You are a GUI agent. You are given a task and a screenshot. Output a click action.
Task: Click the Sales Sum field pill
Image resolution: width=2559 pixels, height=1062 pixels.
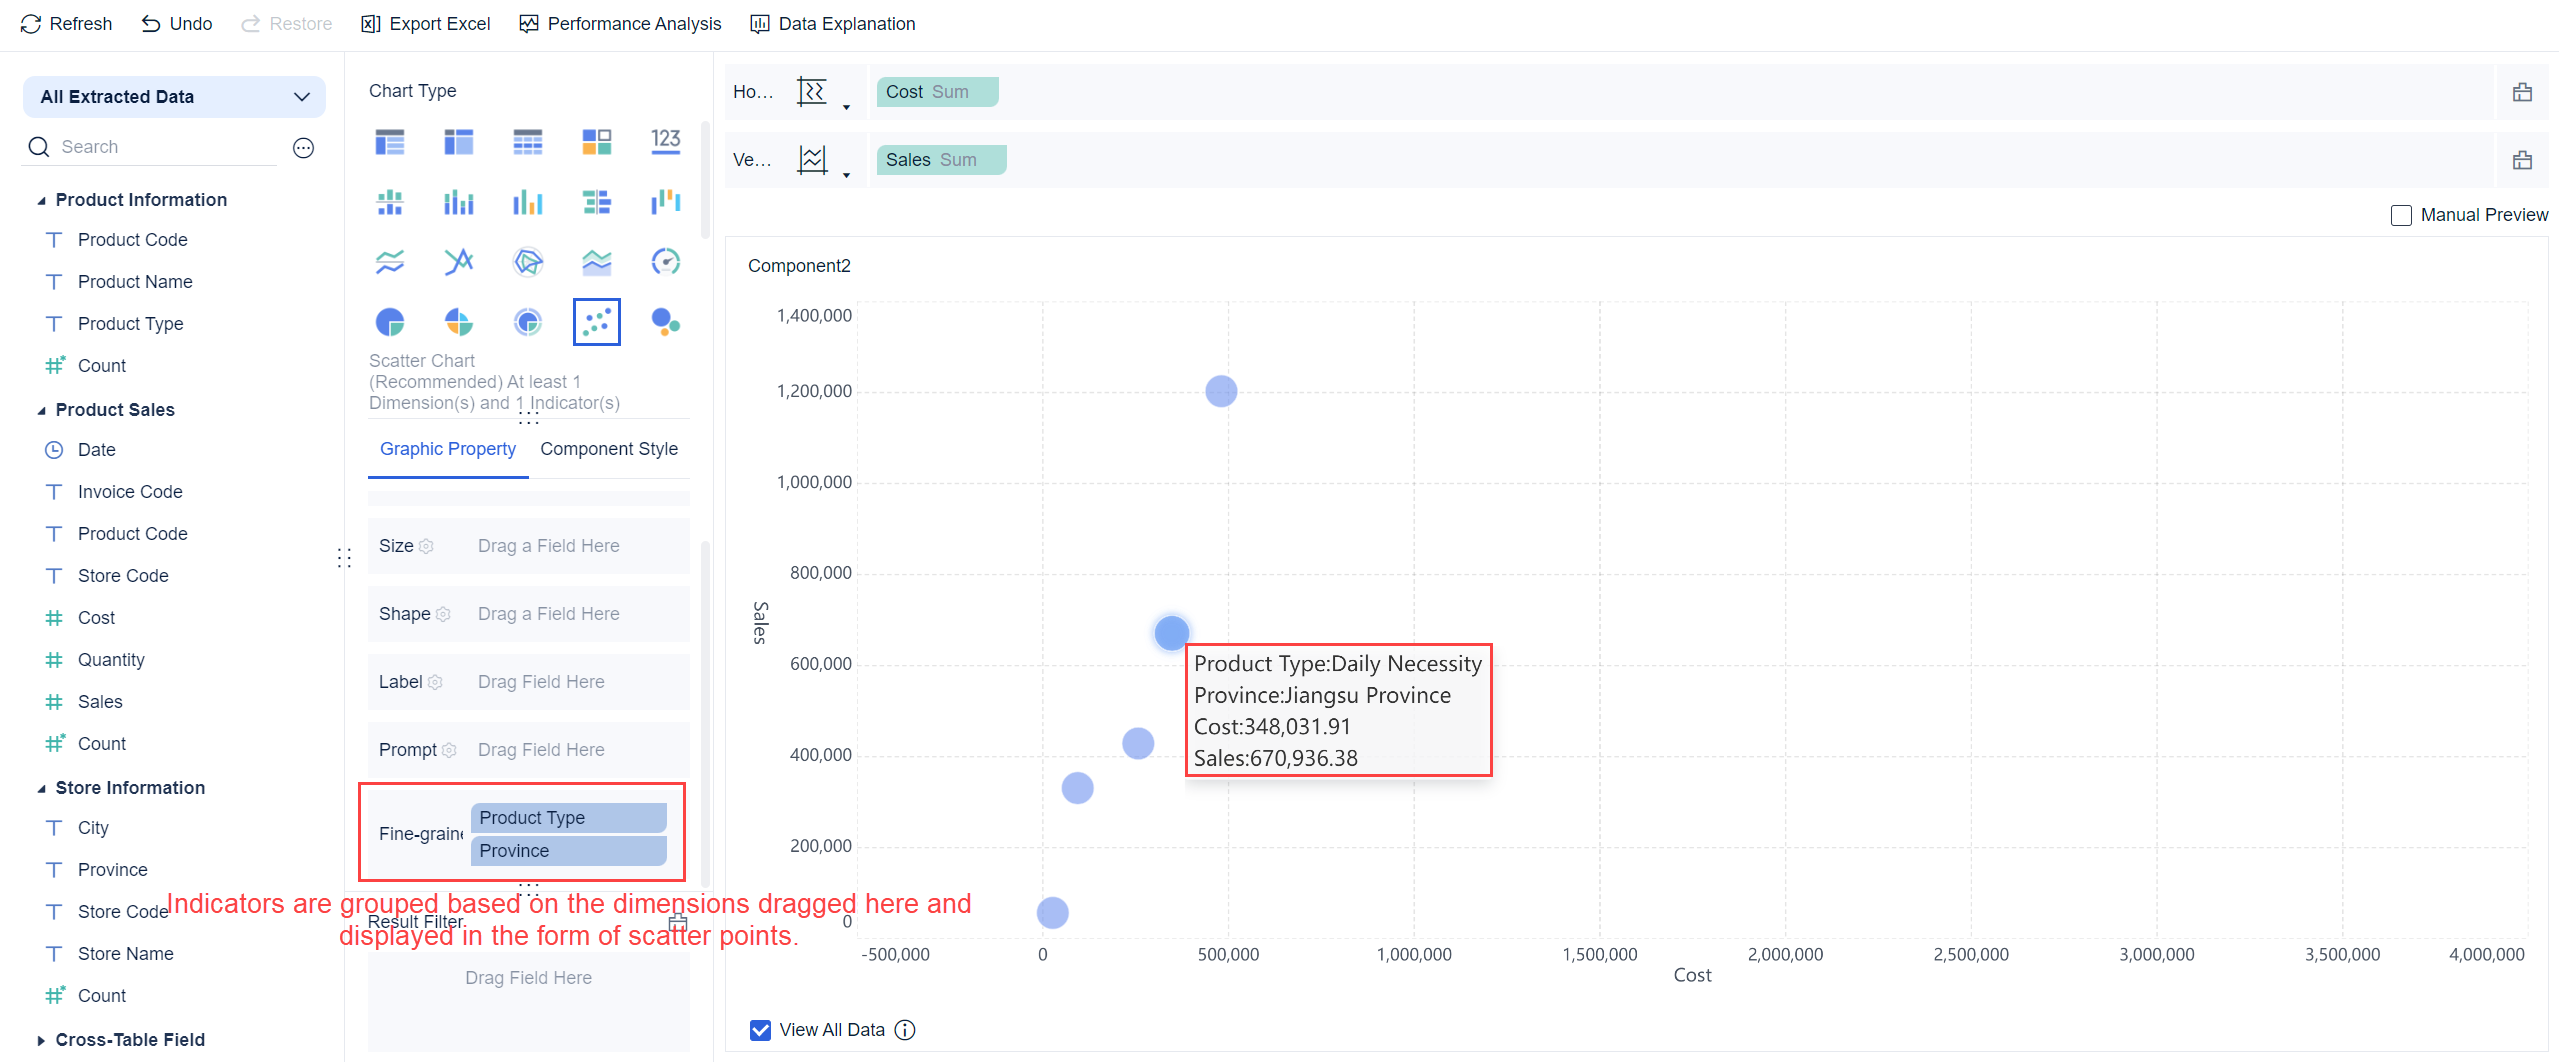(941, 160)
